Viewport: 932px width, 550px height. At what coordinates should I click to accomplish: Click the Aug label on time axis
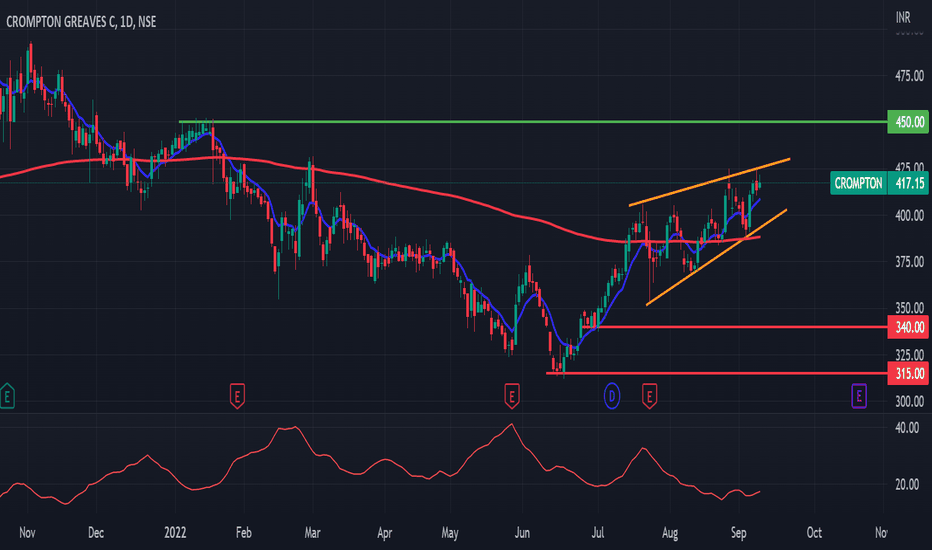[670, 533]
